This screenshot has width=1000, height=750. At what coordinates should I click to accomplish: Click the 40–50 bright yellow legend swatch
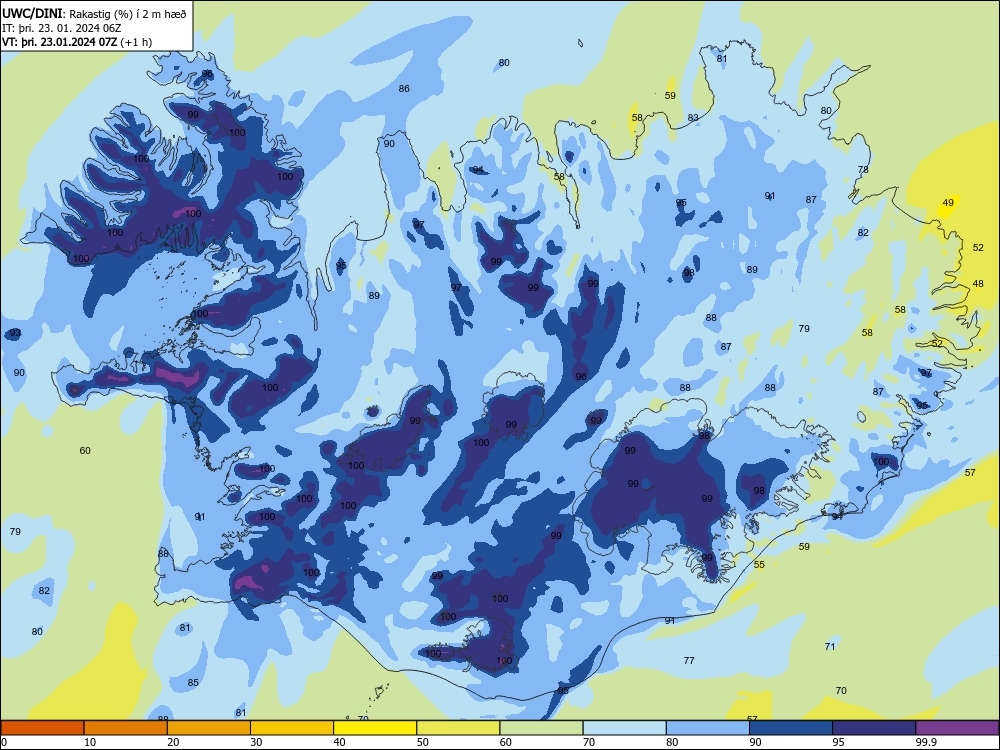pos(375,728)
